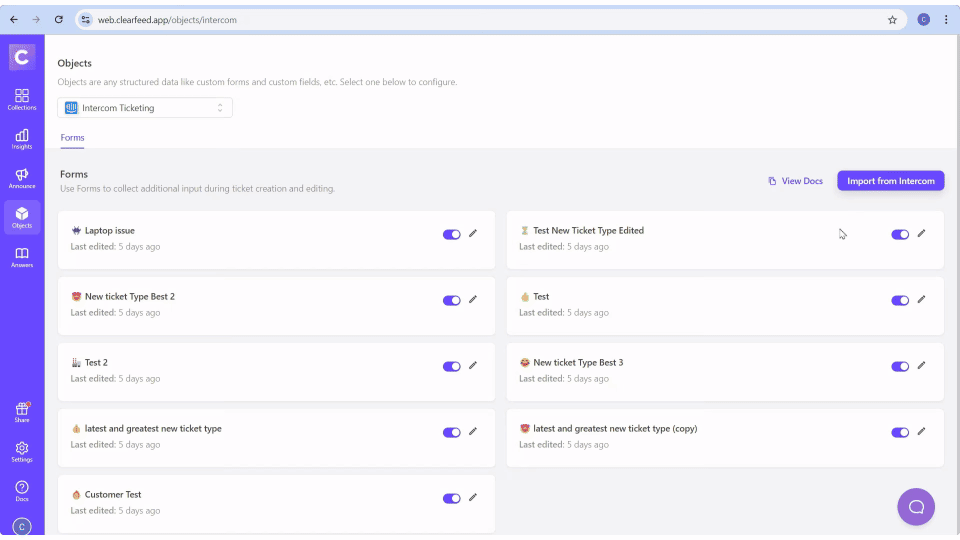
Task: Open the Chrome profile avatar menu
Action: click(x=923, y=19)
